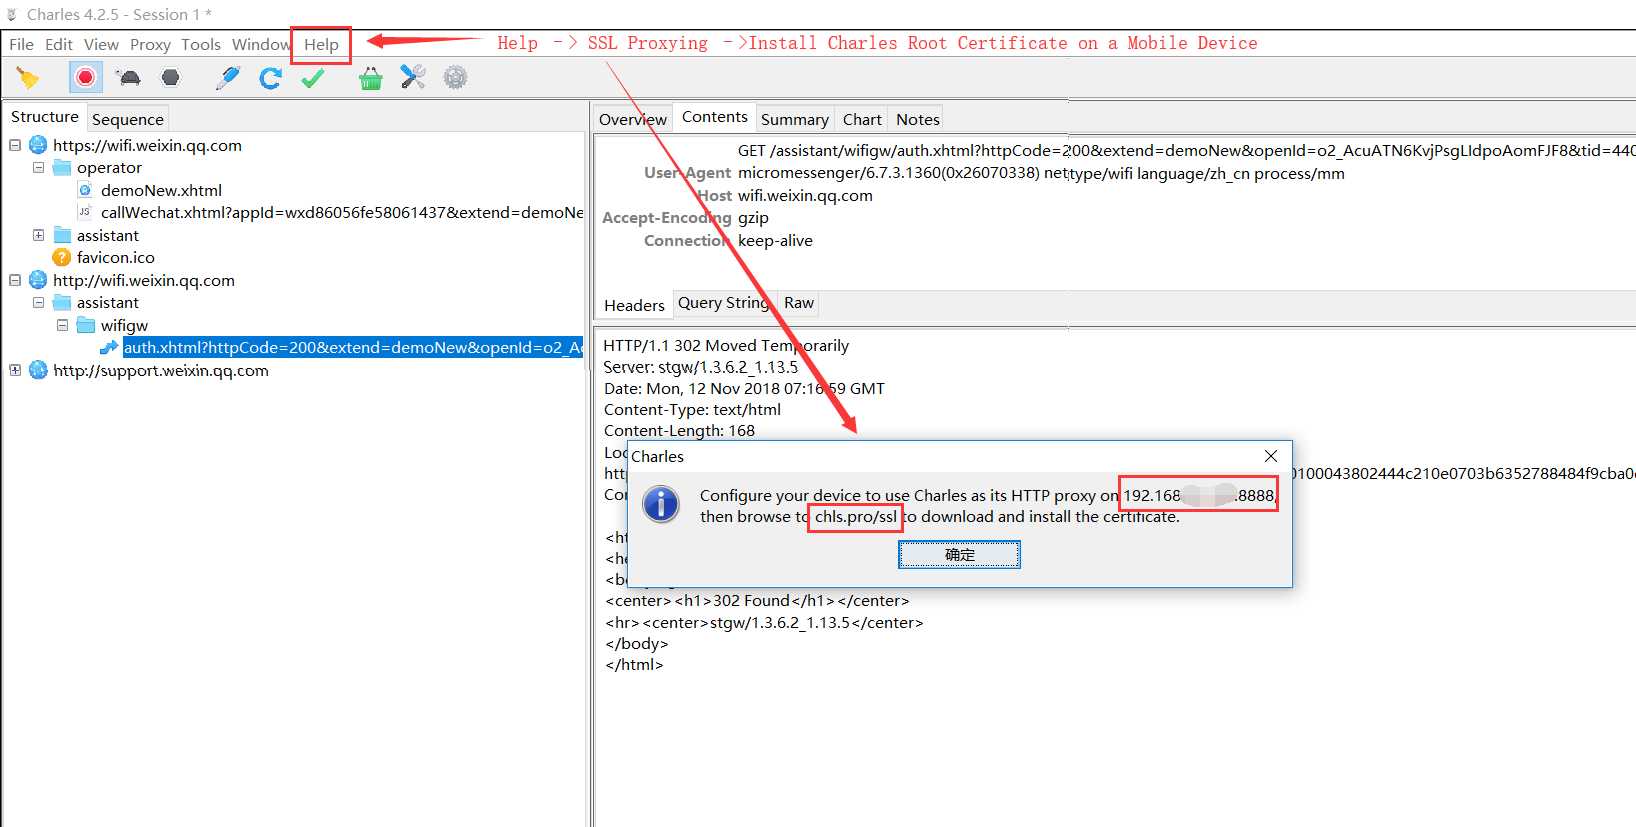1636x827 pixels.
Task: Select the https://wifi.weixin.qq.com host
Action: coord(147,145)
